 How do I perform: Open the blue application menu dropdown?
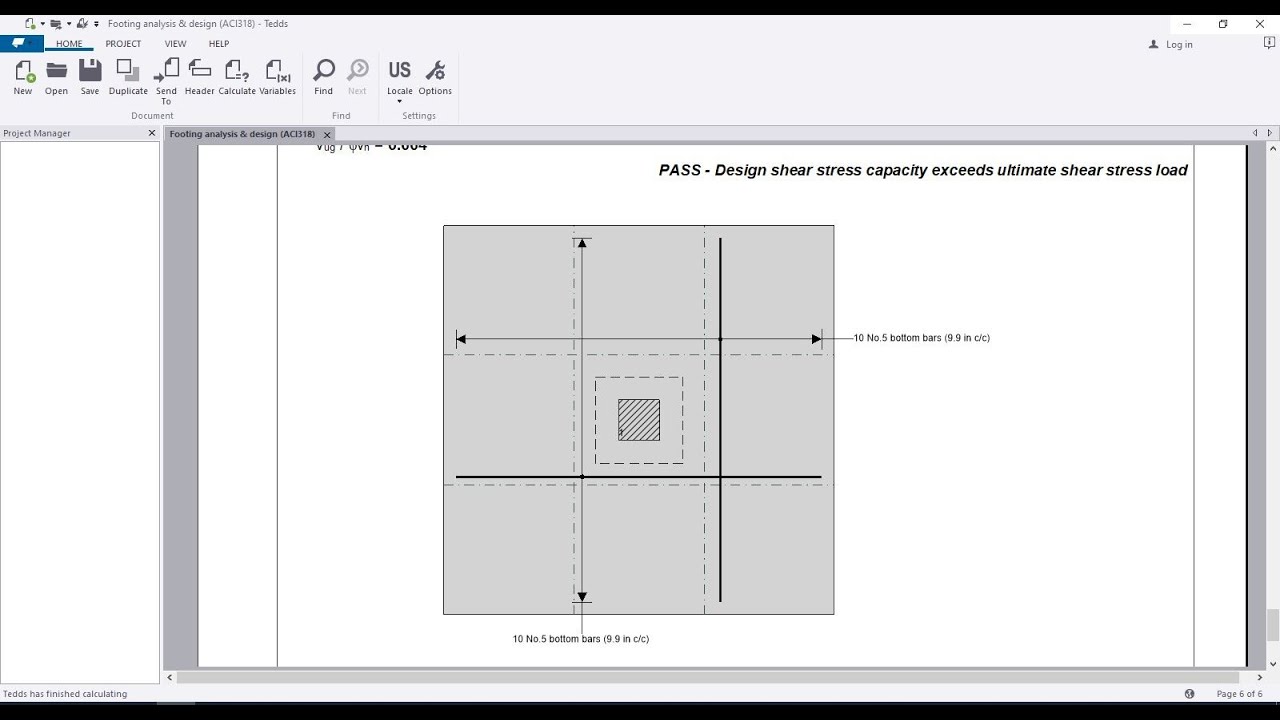coord(21,44)
